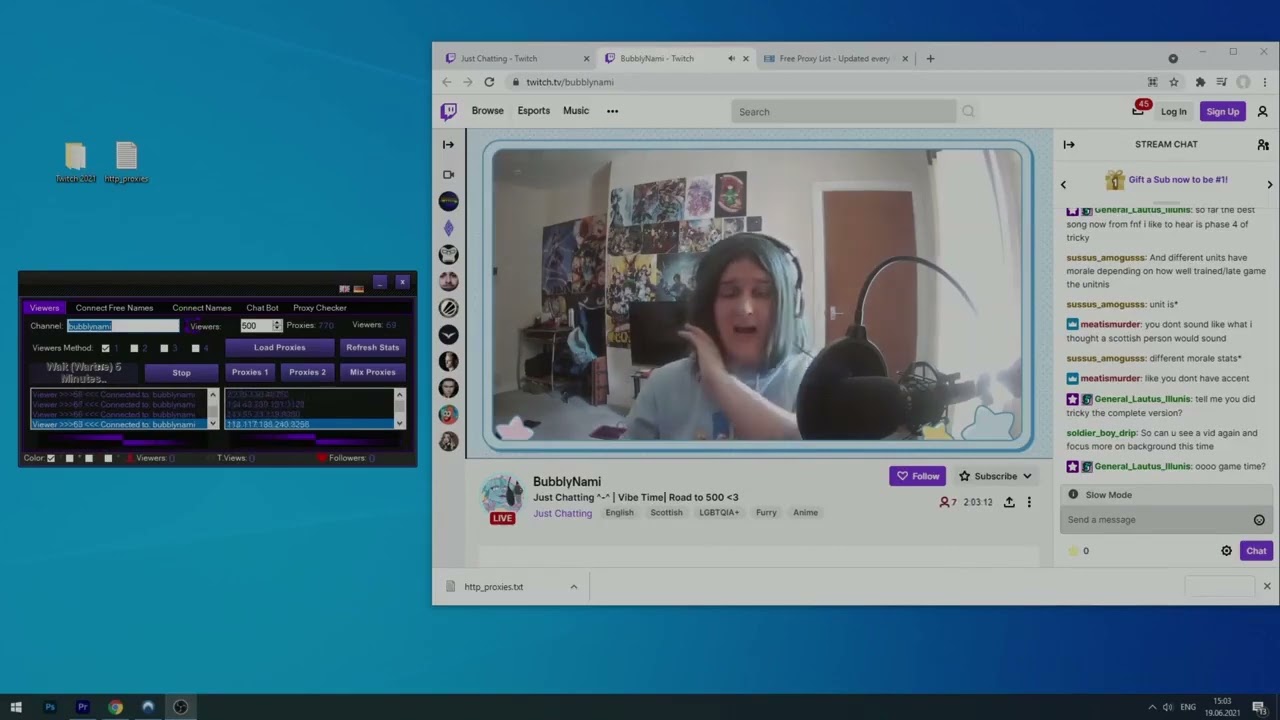Viewport: 1280px width, 720px height.
Task: Click the Sign Up button
Action: click(x=1222, y=111)
